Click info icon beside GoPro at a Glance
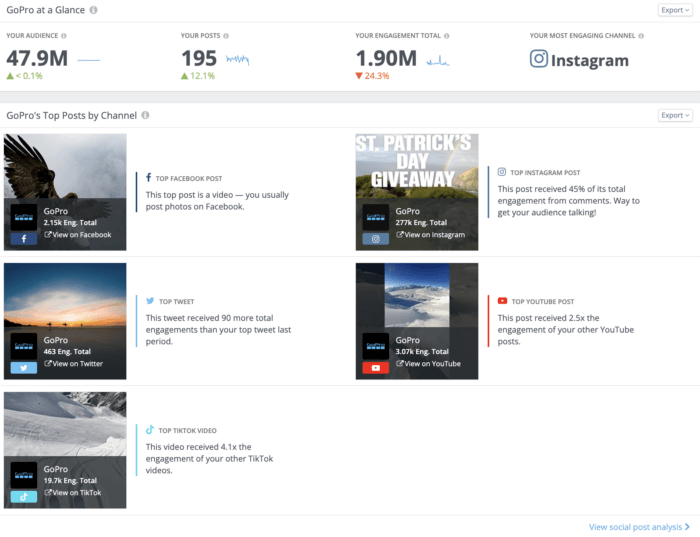This screenshot has width=700, height=537. (93, 10)
